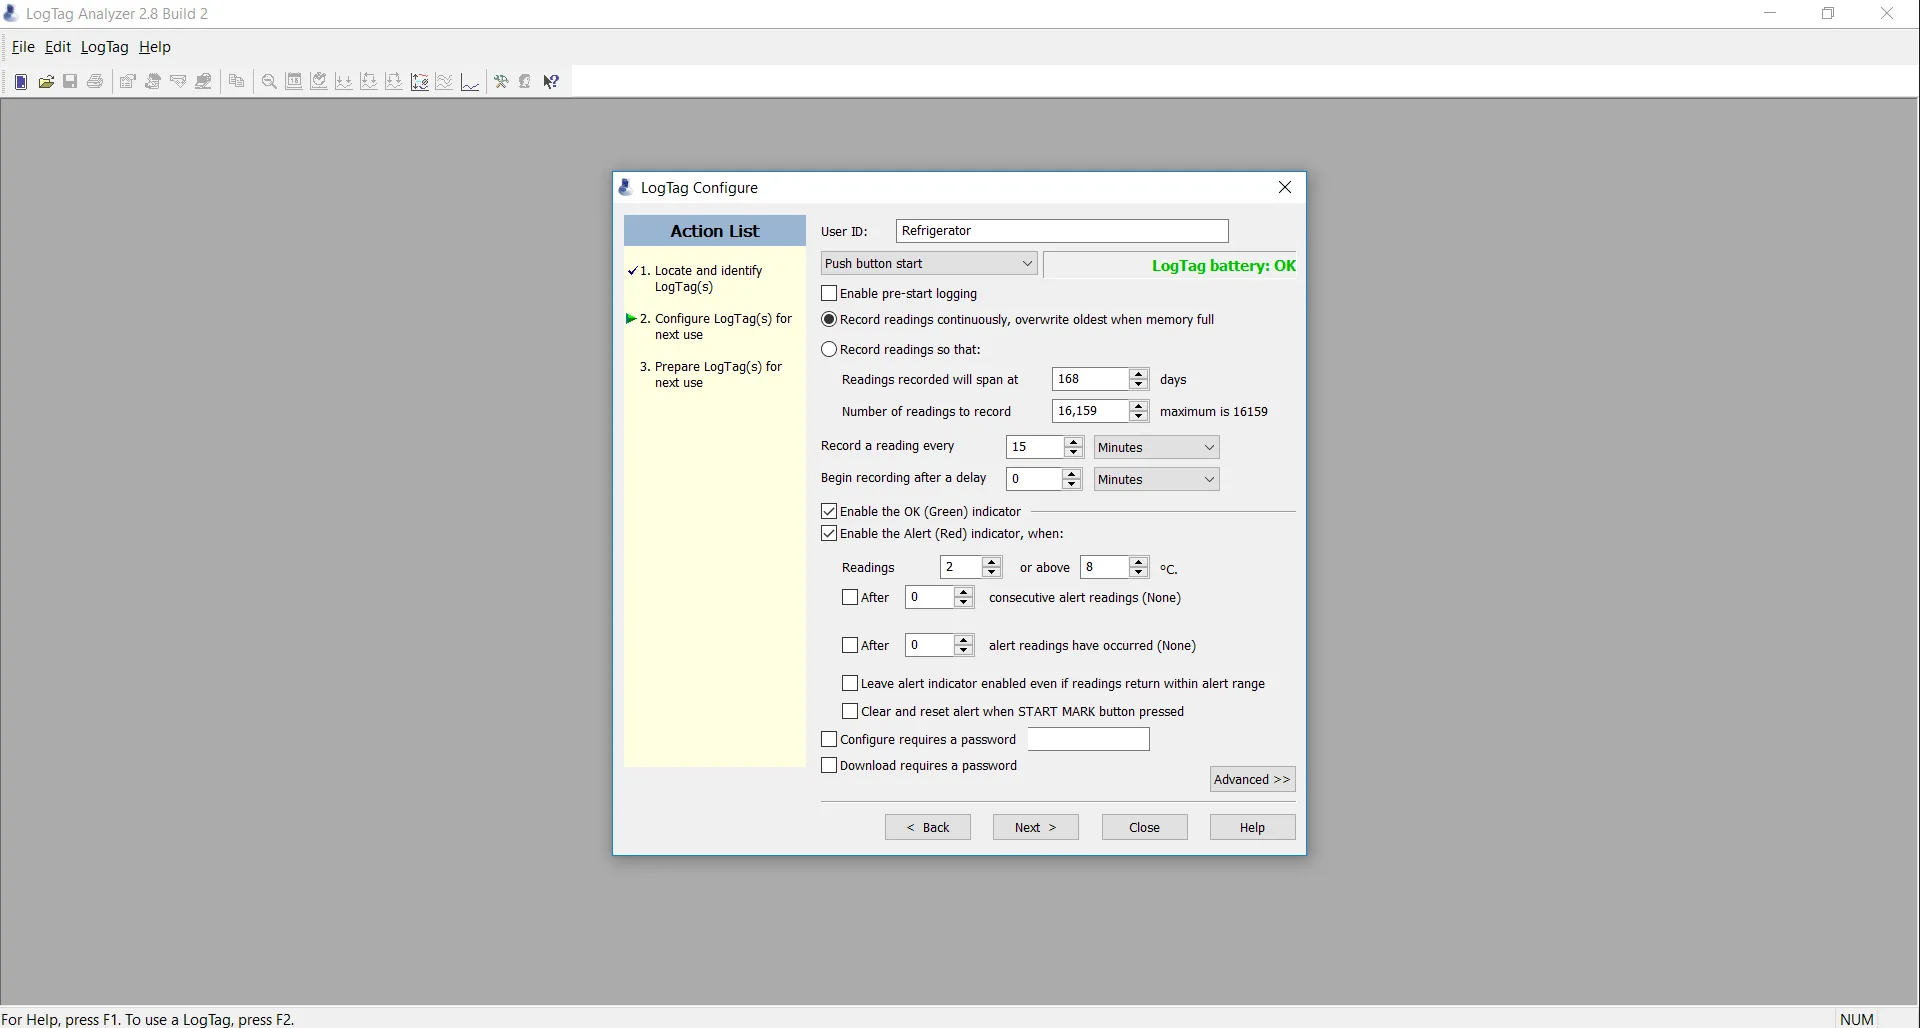Check After consecutive alert readings box
Viewport: 1920px width, 1028px height.
point(850,597)
